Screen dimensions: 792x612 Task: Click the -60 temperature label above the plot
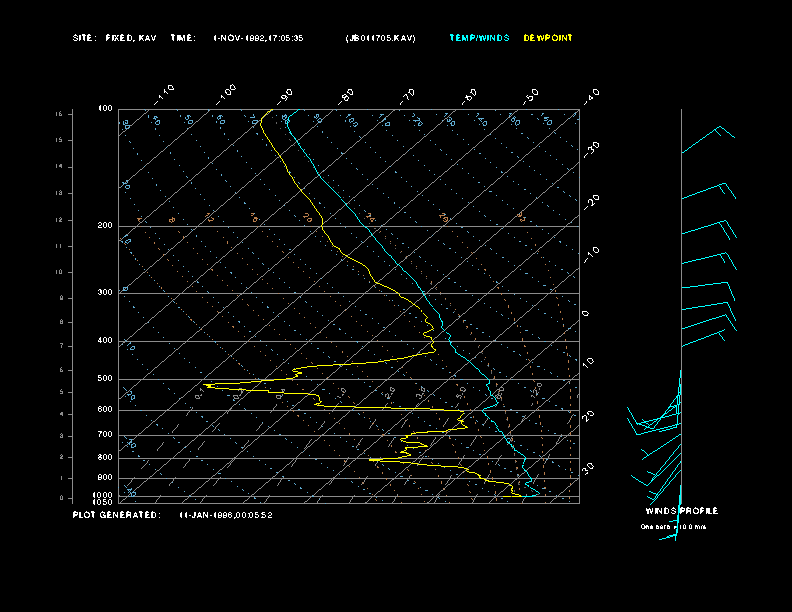[x=469, y=96]
